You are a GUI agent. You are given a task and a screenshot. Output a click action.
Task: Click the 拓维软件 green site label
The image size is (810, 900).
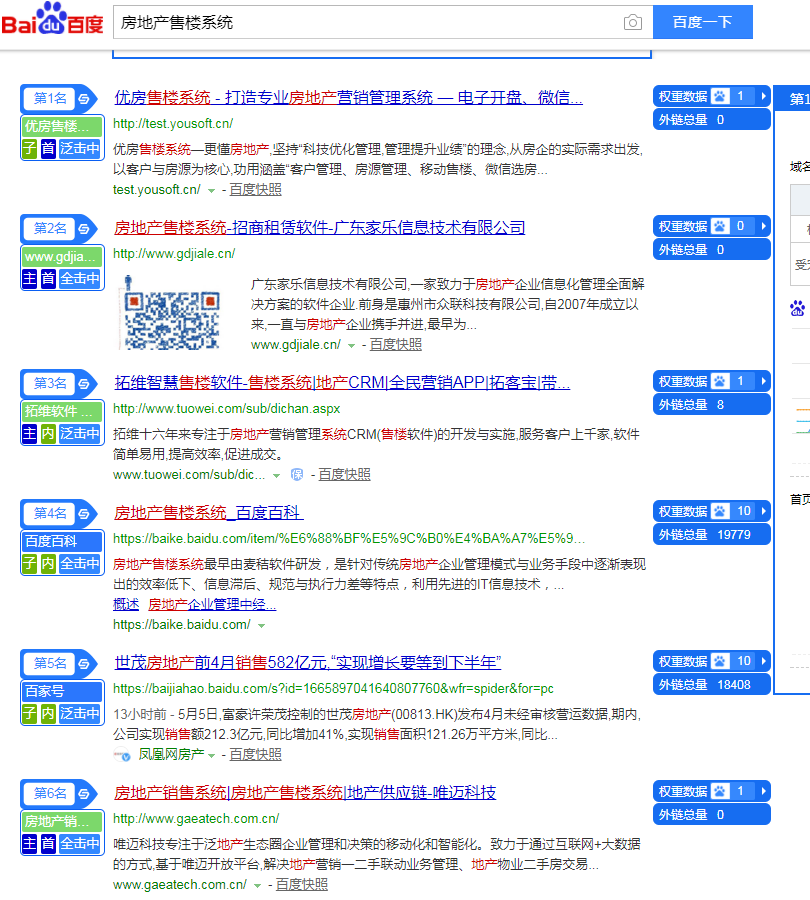[62, 412]
